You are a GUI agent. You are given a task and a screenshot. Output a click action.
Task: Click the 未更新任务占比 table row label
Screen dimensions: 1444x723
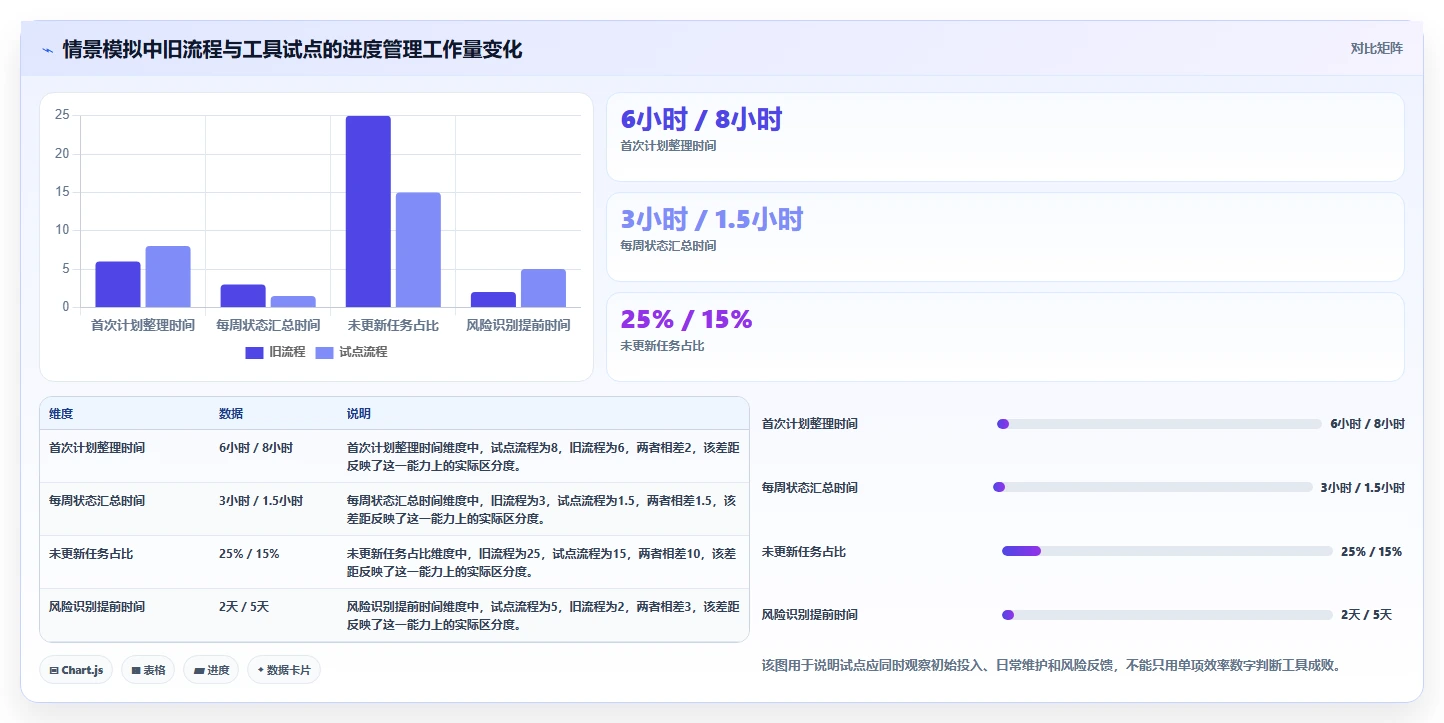click(x=91, y=554)
